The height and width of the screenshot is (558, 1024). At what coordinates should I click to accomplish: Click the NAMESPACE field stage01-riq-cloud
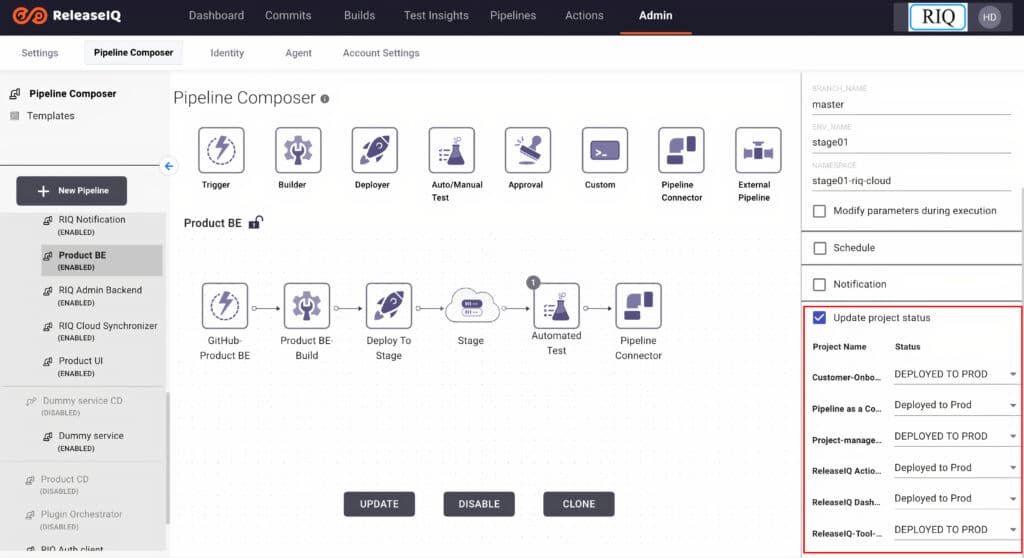click(911, 181)
